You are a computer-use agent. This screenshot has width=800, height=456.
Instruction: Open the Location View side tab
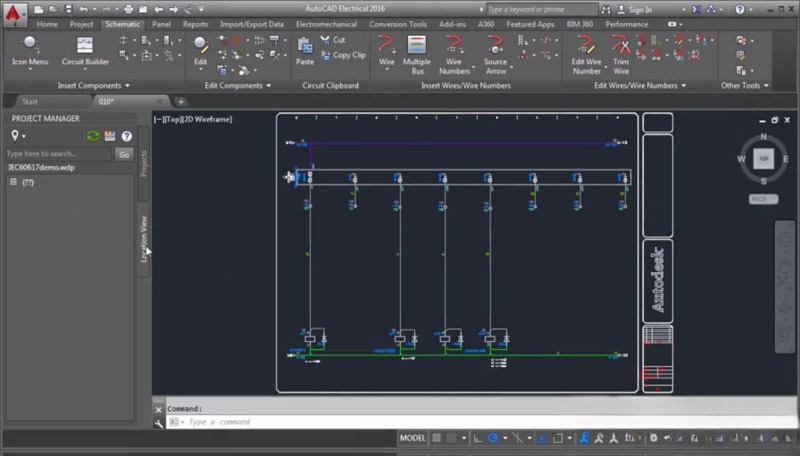click(143, 239)
